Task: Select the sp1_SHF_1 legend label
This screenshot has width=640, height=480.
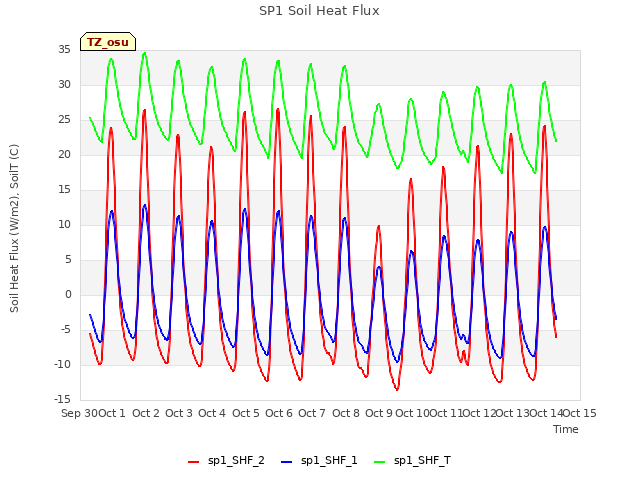Action: click(329, 461)
